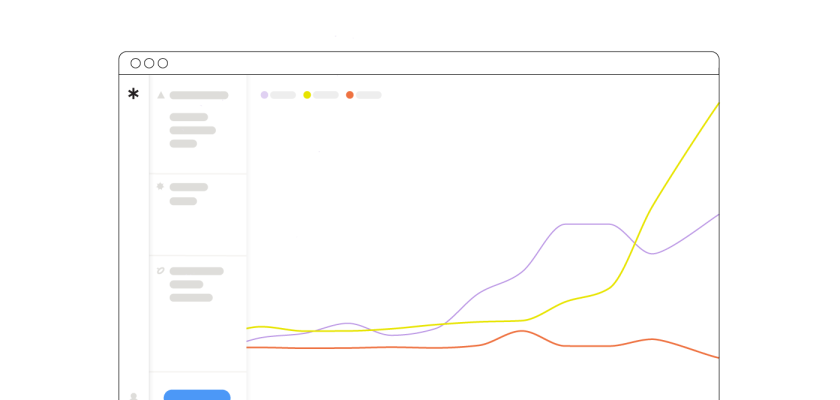
Task: Expand the sidebar heading beside the leaf icon
Action: pos(197,271)
